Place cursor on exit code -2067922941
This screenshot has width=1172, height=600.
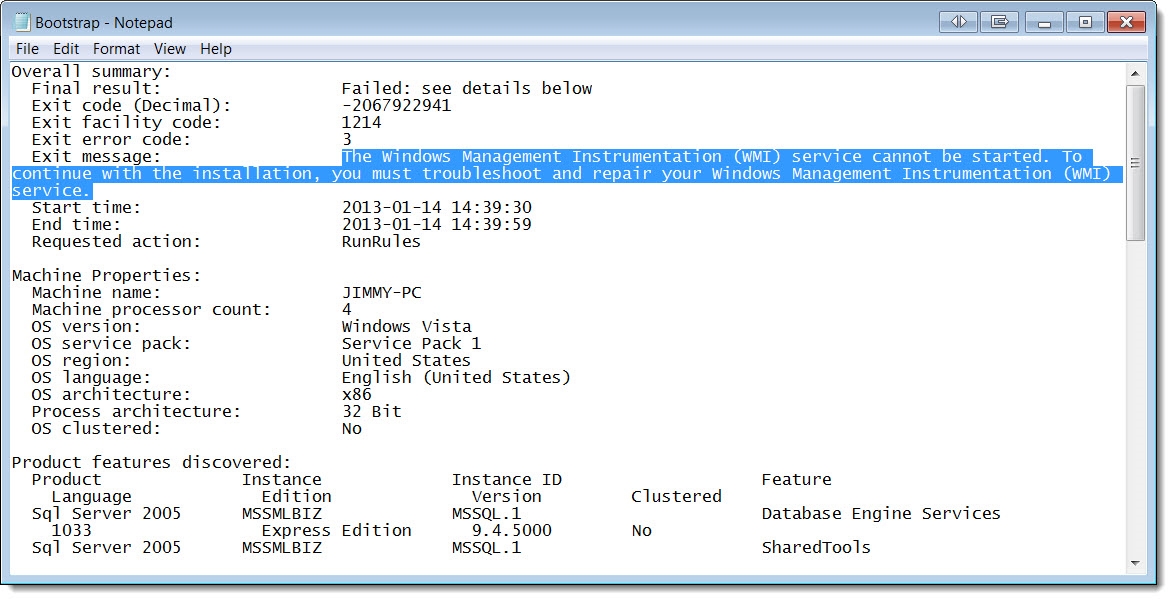396,106
